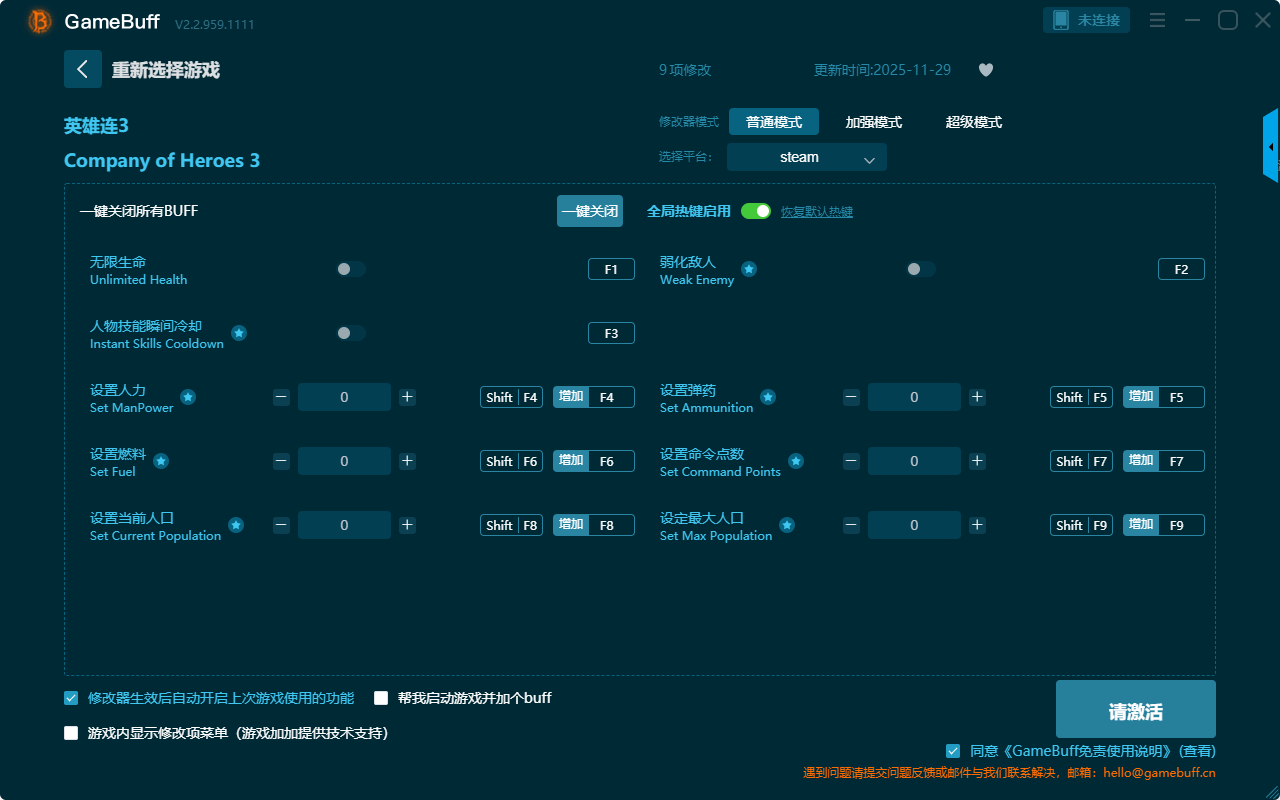Click the Set Max Population value field
This screenshot has width=1280, height=800.
pyautogui.click(x=914, y=525)
